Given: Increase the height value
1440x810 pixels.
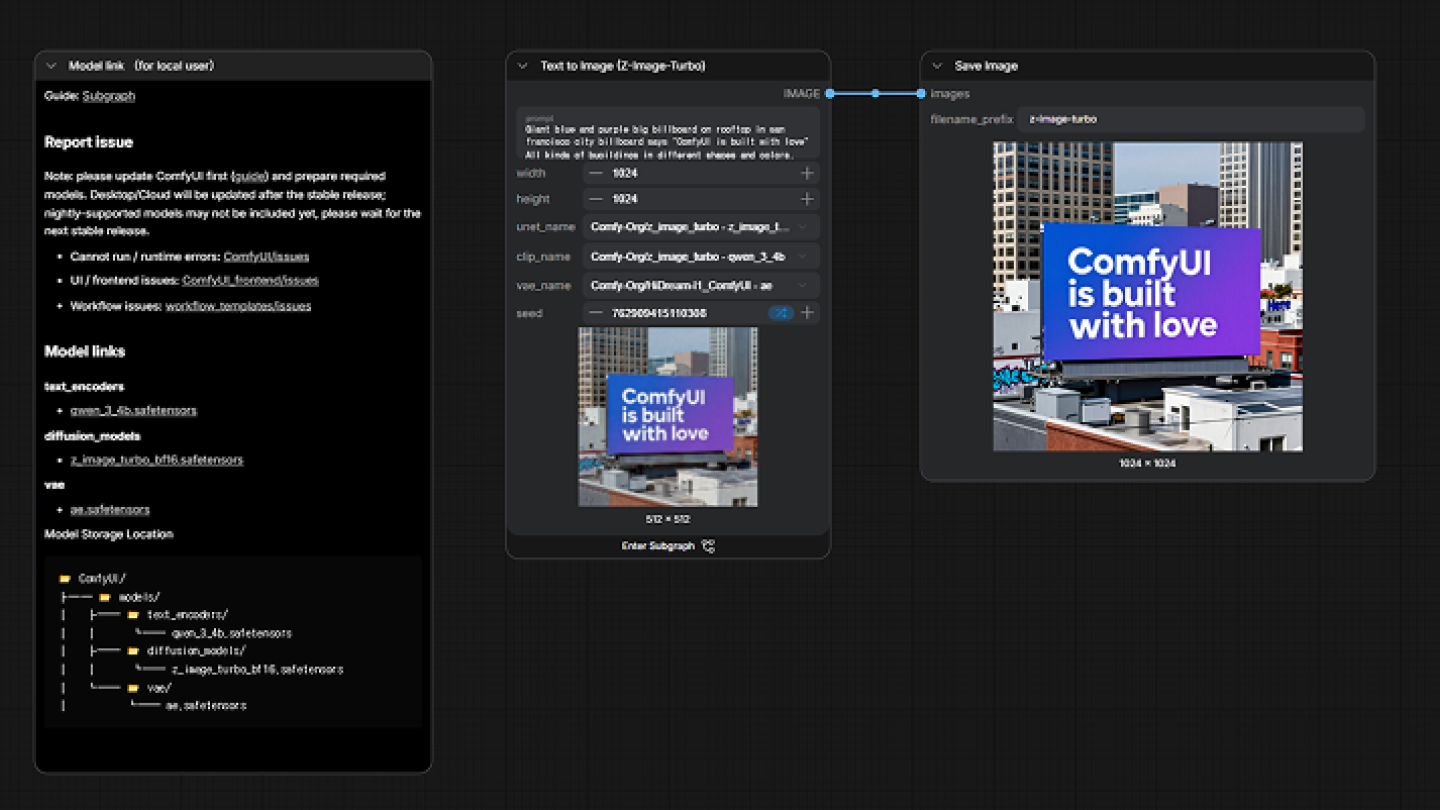Looking at the screenshot, I should click(x=807, y=199).
